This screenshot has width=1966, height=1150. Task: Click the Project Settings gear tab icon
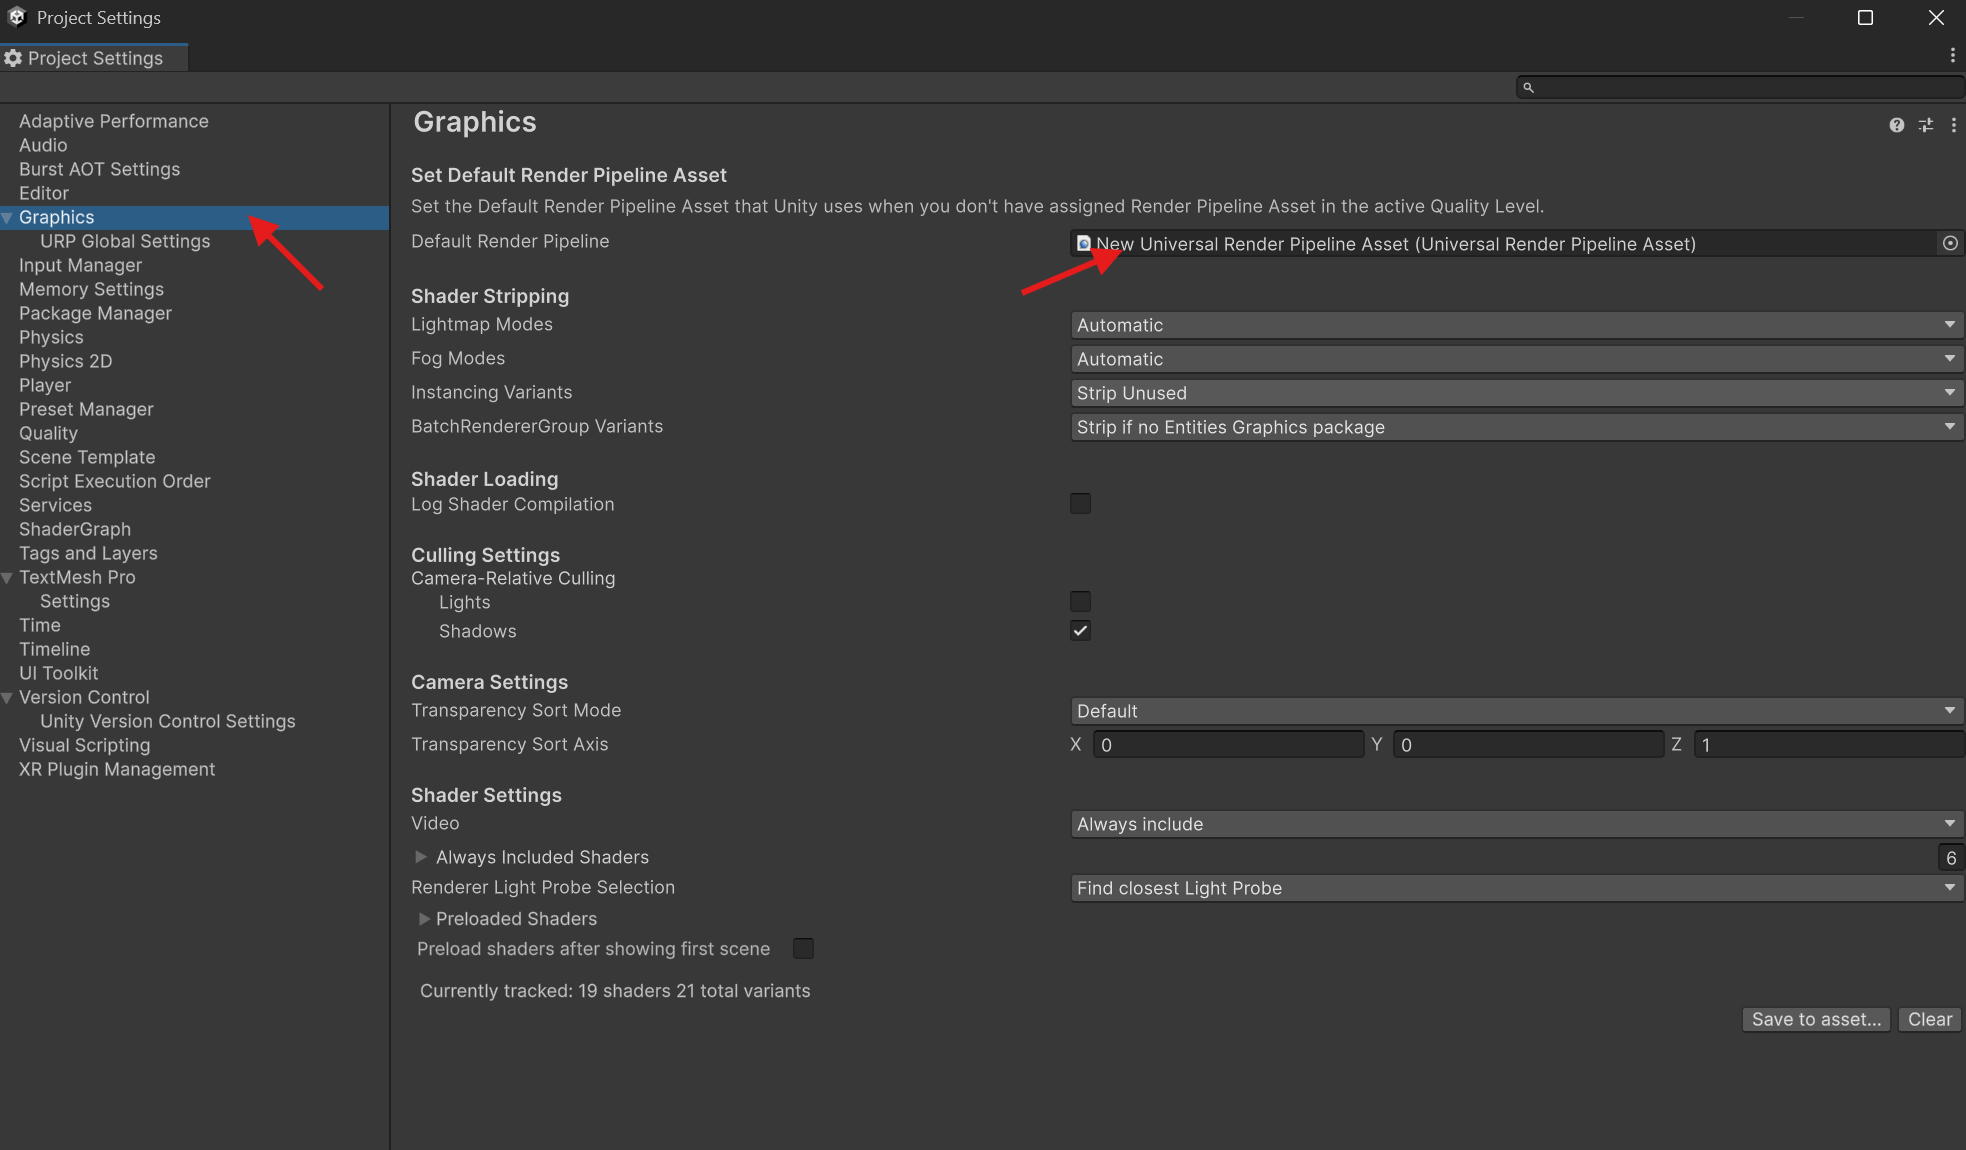click(x=13, y=58)
